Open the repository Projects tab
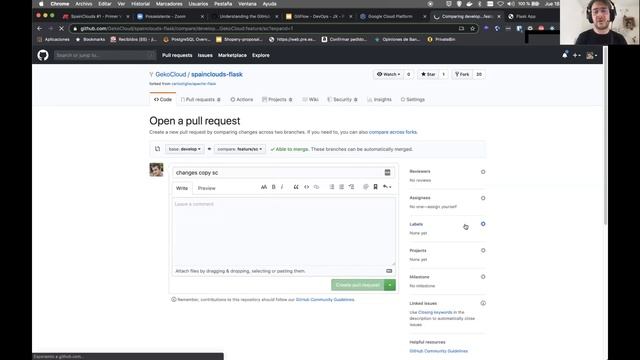The image size is (640, 360). pyautogui.click(x=277, y=100)
